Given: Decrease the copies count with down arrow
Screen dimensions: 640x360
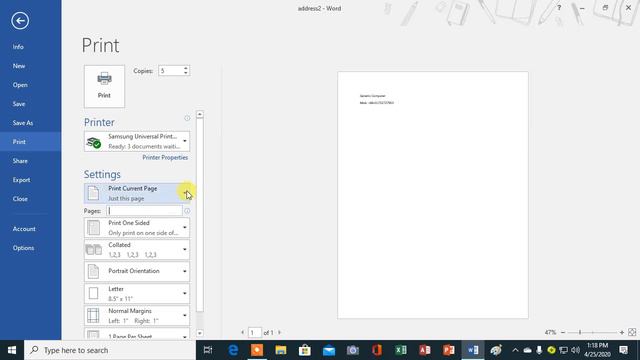Looking at the screenshot, I should click(186, 73).
